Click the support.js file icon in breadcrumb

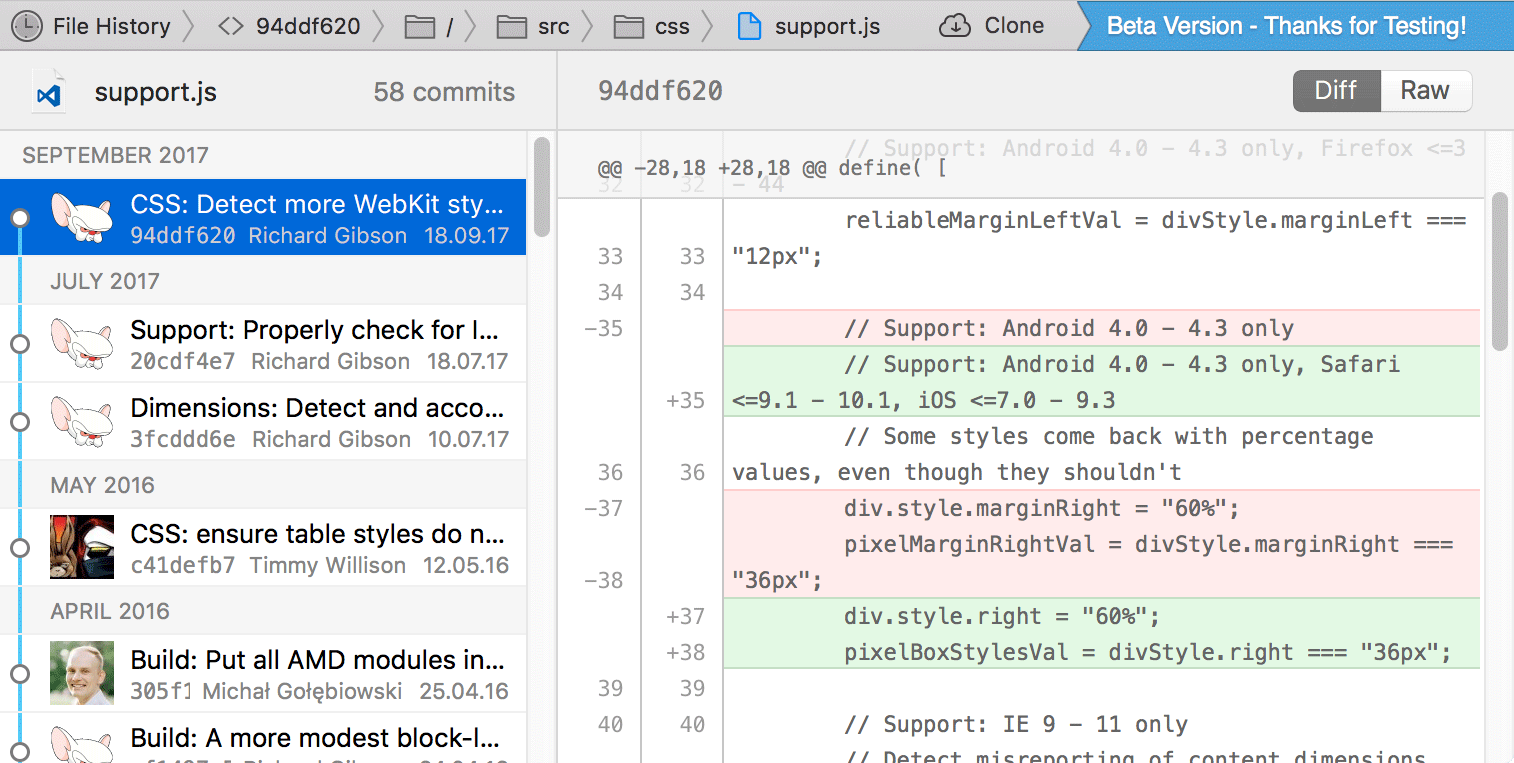click(749, 26)
